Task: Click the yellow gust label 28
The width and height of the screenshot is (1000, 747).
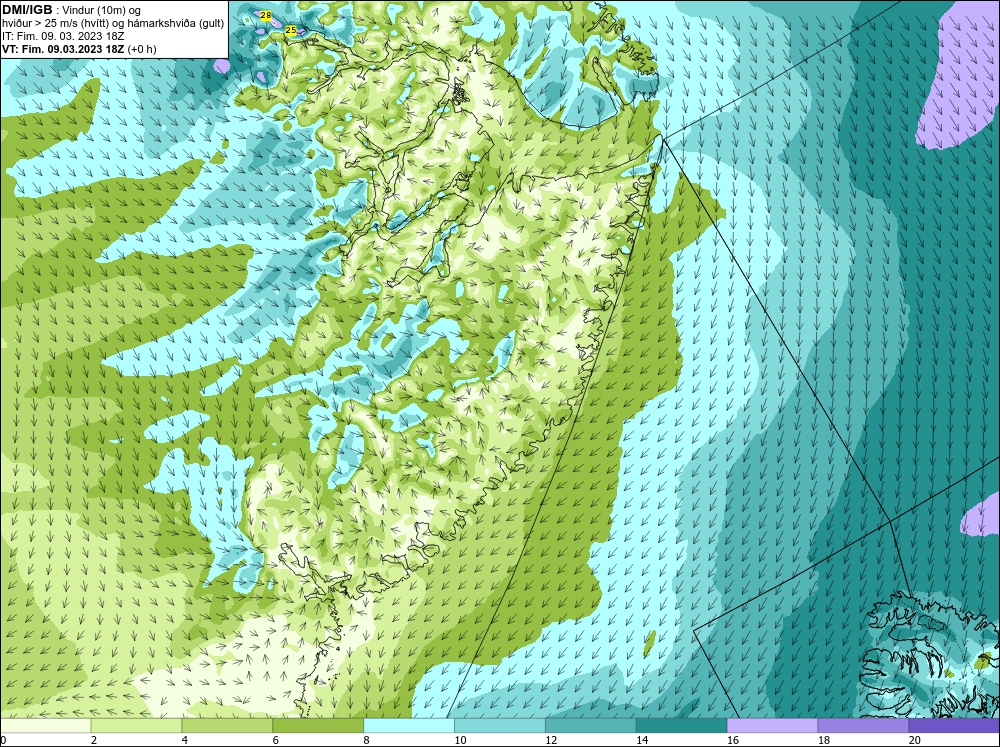Action: (266, 15)
